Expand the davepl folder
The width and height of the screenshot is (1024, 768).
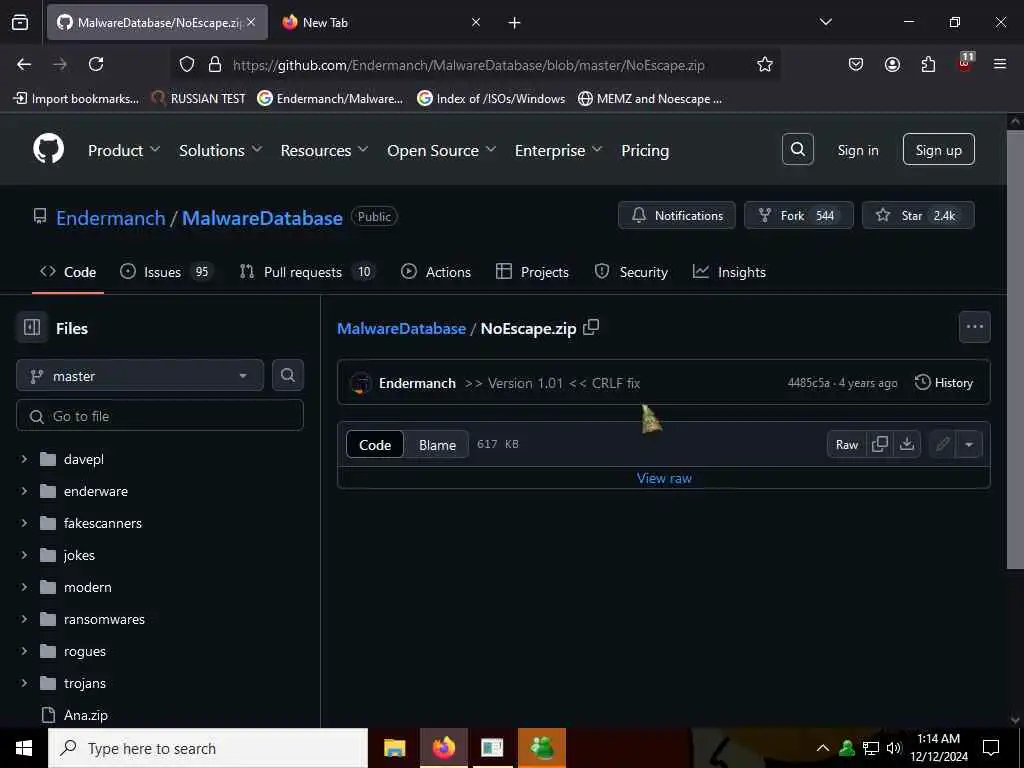[x=24, y=459]
